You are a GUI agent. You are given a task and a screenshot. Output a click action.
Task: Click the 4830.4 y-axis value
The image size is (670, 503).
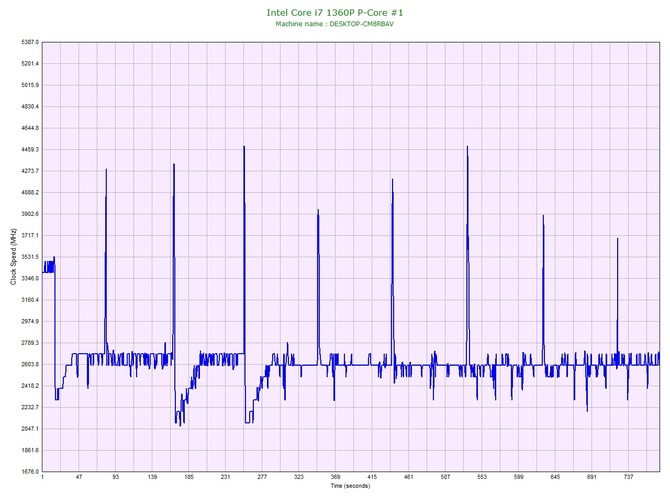tap(30, 106)
